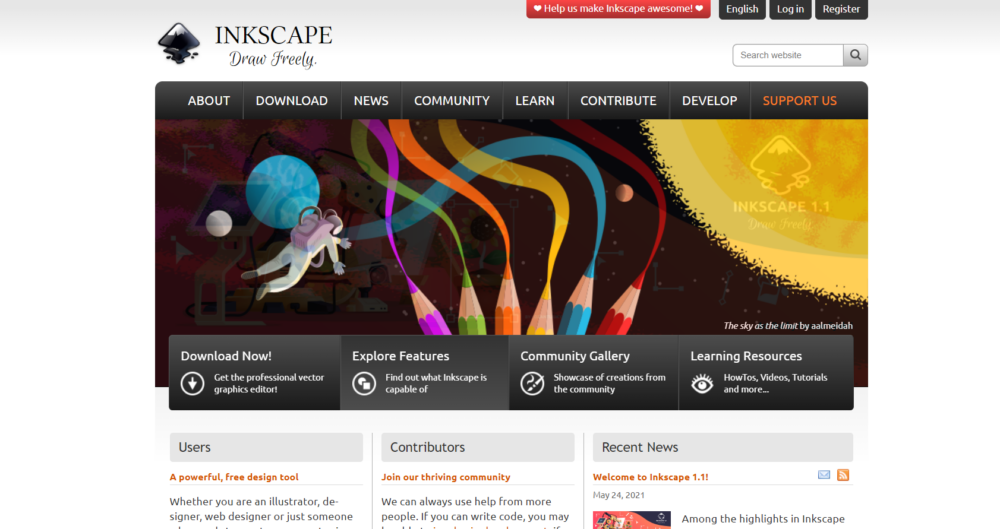
Task: Click the Users section header
Action: (266, 447)
